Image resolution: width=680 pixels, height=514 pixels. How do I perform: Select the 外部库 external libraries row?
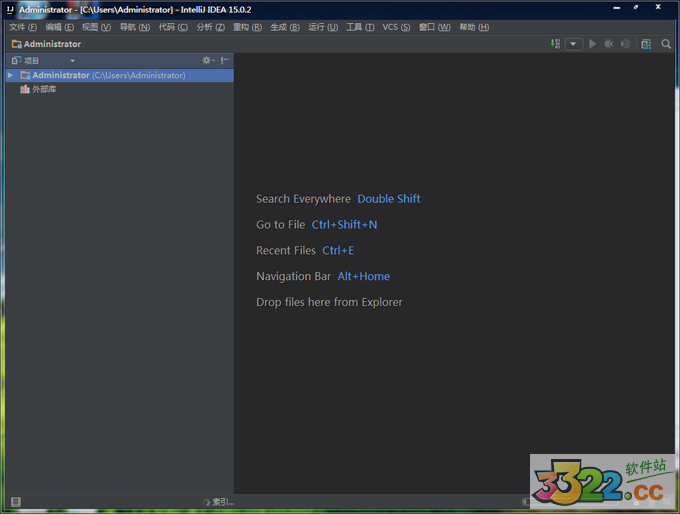point(120,89)
